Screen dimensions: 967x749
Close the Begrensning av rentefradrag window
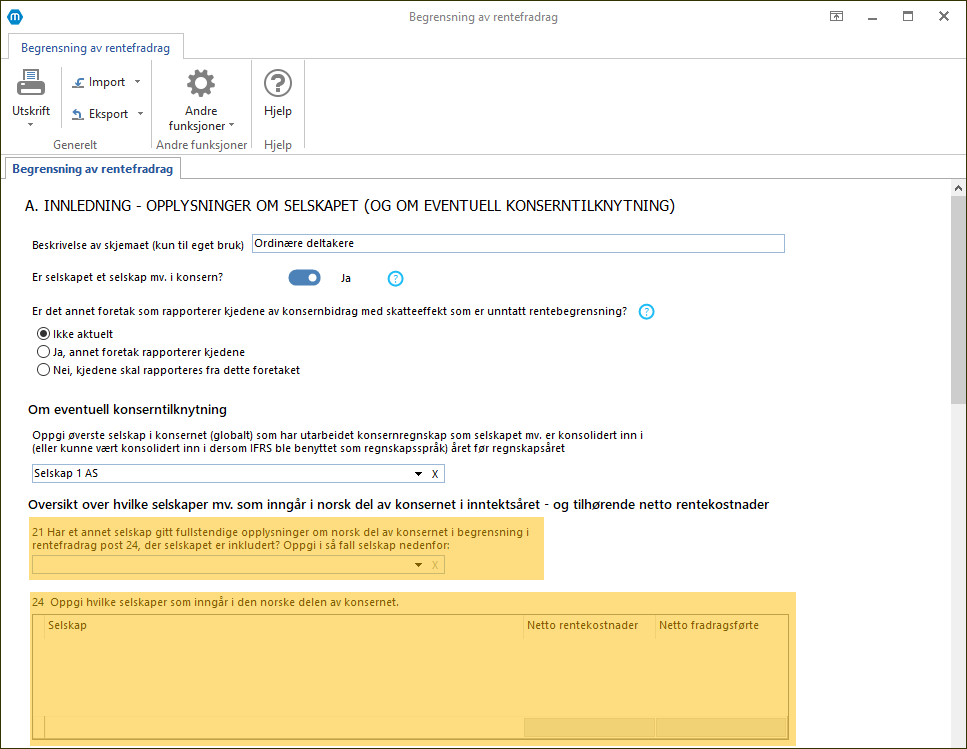[x=944, y=17]
